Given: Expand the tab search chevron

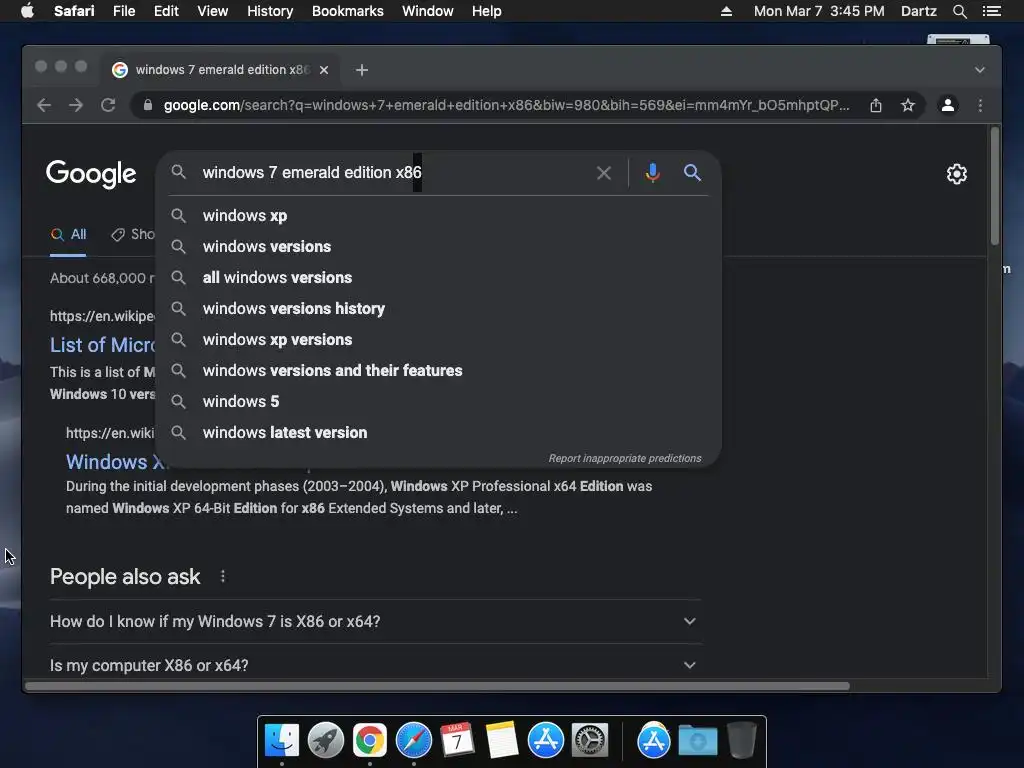Looking at the screenshot, I should pyautogui.click(x=980, y=70).
